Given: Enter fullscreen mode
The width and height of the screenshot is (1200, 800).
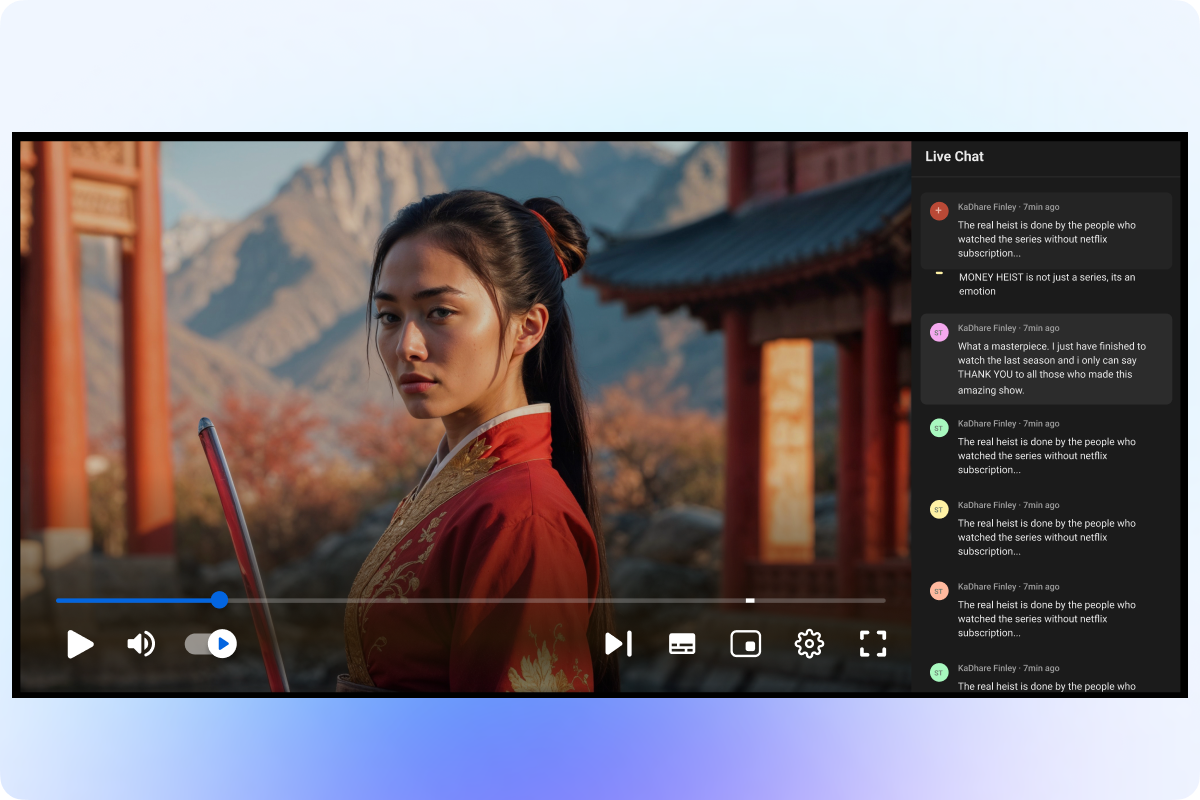Looking at the screenshot, I should (873, 644).
